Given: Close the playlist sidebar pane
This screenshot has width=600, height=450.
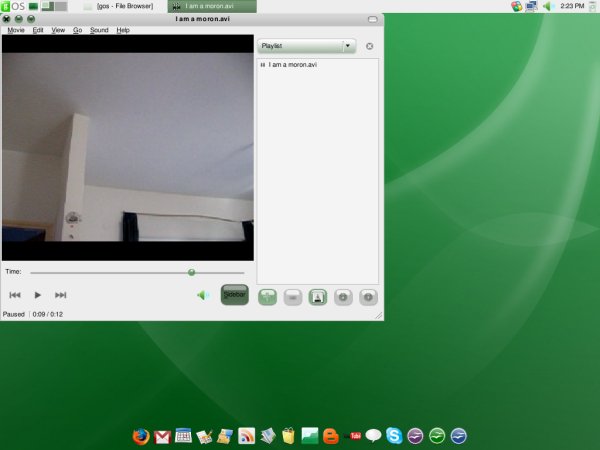Looking at the screenshot, I should pos(369,46).
